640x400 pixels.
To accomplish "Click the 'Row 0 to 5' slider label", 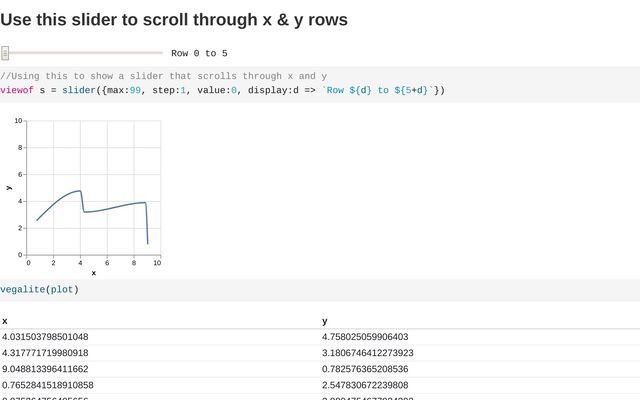I will [199, 53].
